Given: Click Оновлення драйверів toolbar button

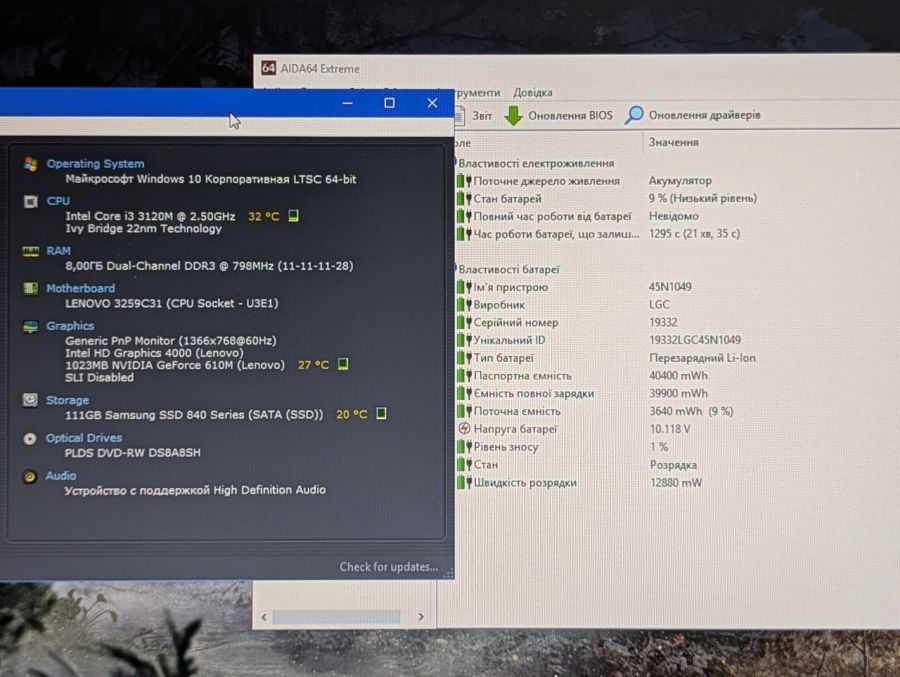Looking at the screenshot, I should pos(692,115).
